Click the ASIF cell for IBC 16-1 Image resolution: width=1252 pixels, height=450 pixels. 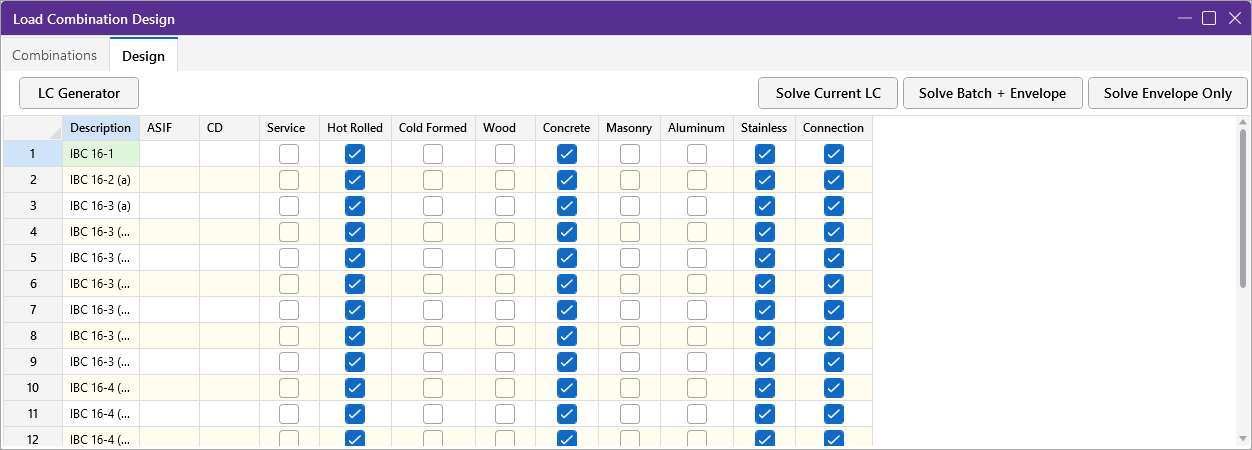tap(169, 154)
